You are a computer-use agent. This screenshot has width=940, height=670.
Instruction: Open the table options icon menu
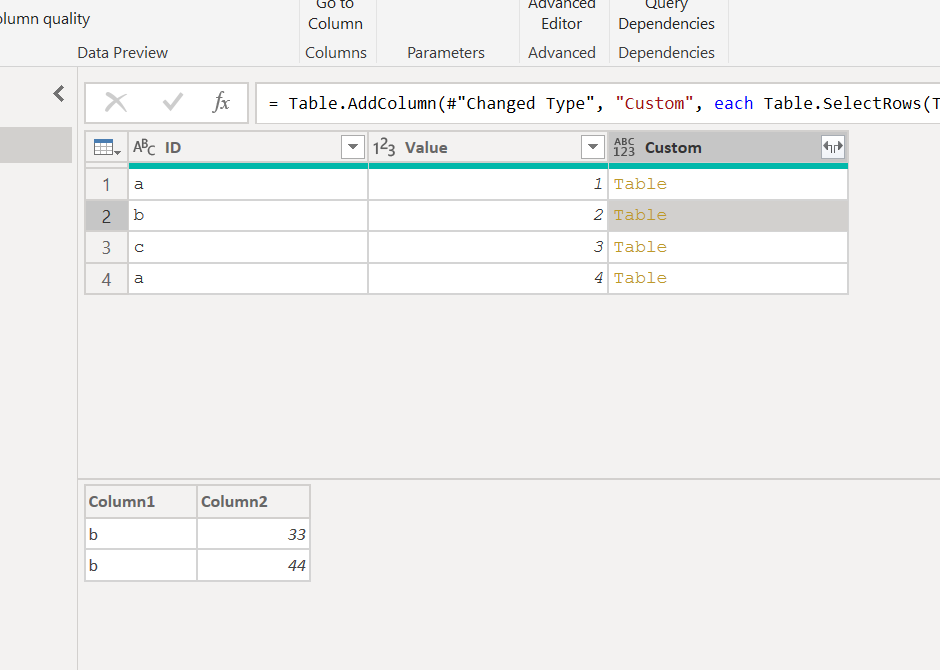pyautogui.click(x=107, y=147)
